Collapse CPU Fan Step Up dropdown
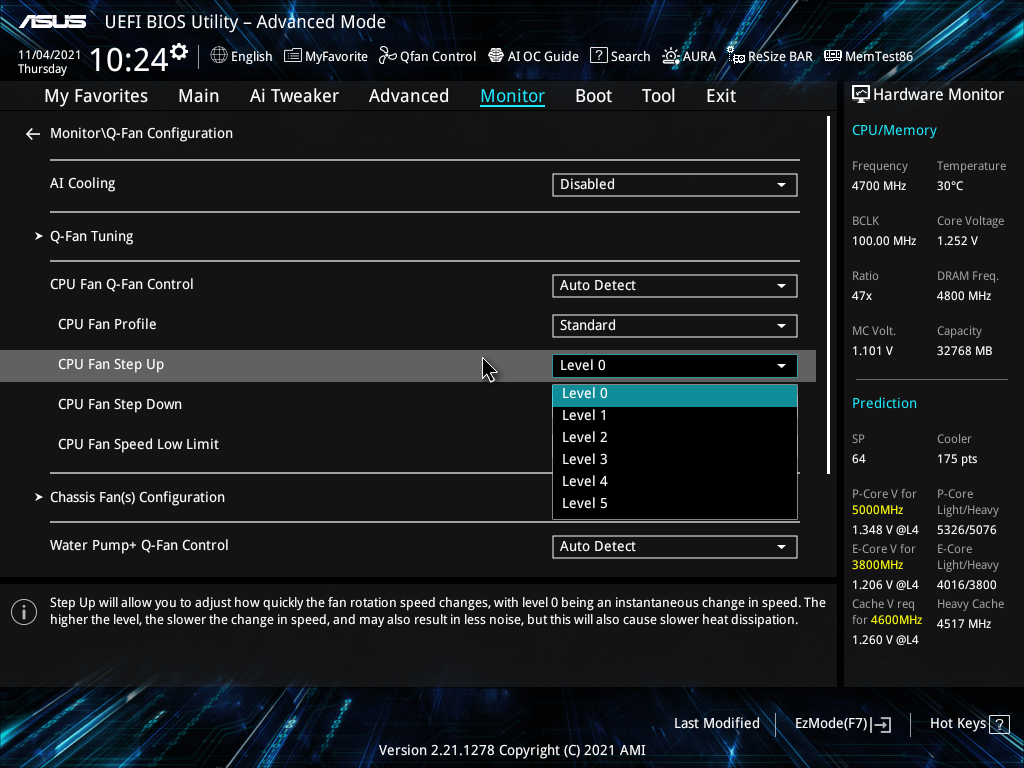 pos(675,366)
